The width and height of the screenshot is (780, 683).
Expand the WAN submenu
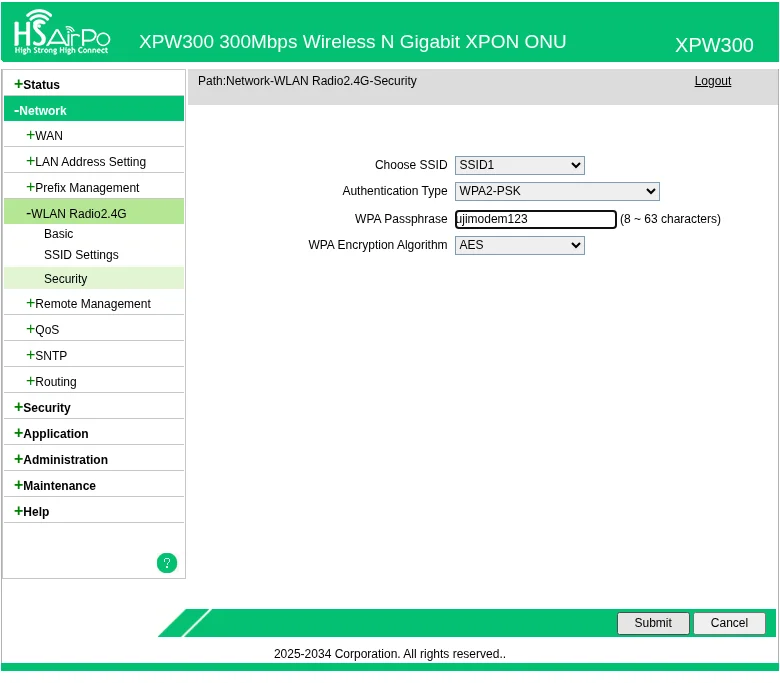pyautogui.click(x=44, y=136)
